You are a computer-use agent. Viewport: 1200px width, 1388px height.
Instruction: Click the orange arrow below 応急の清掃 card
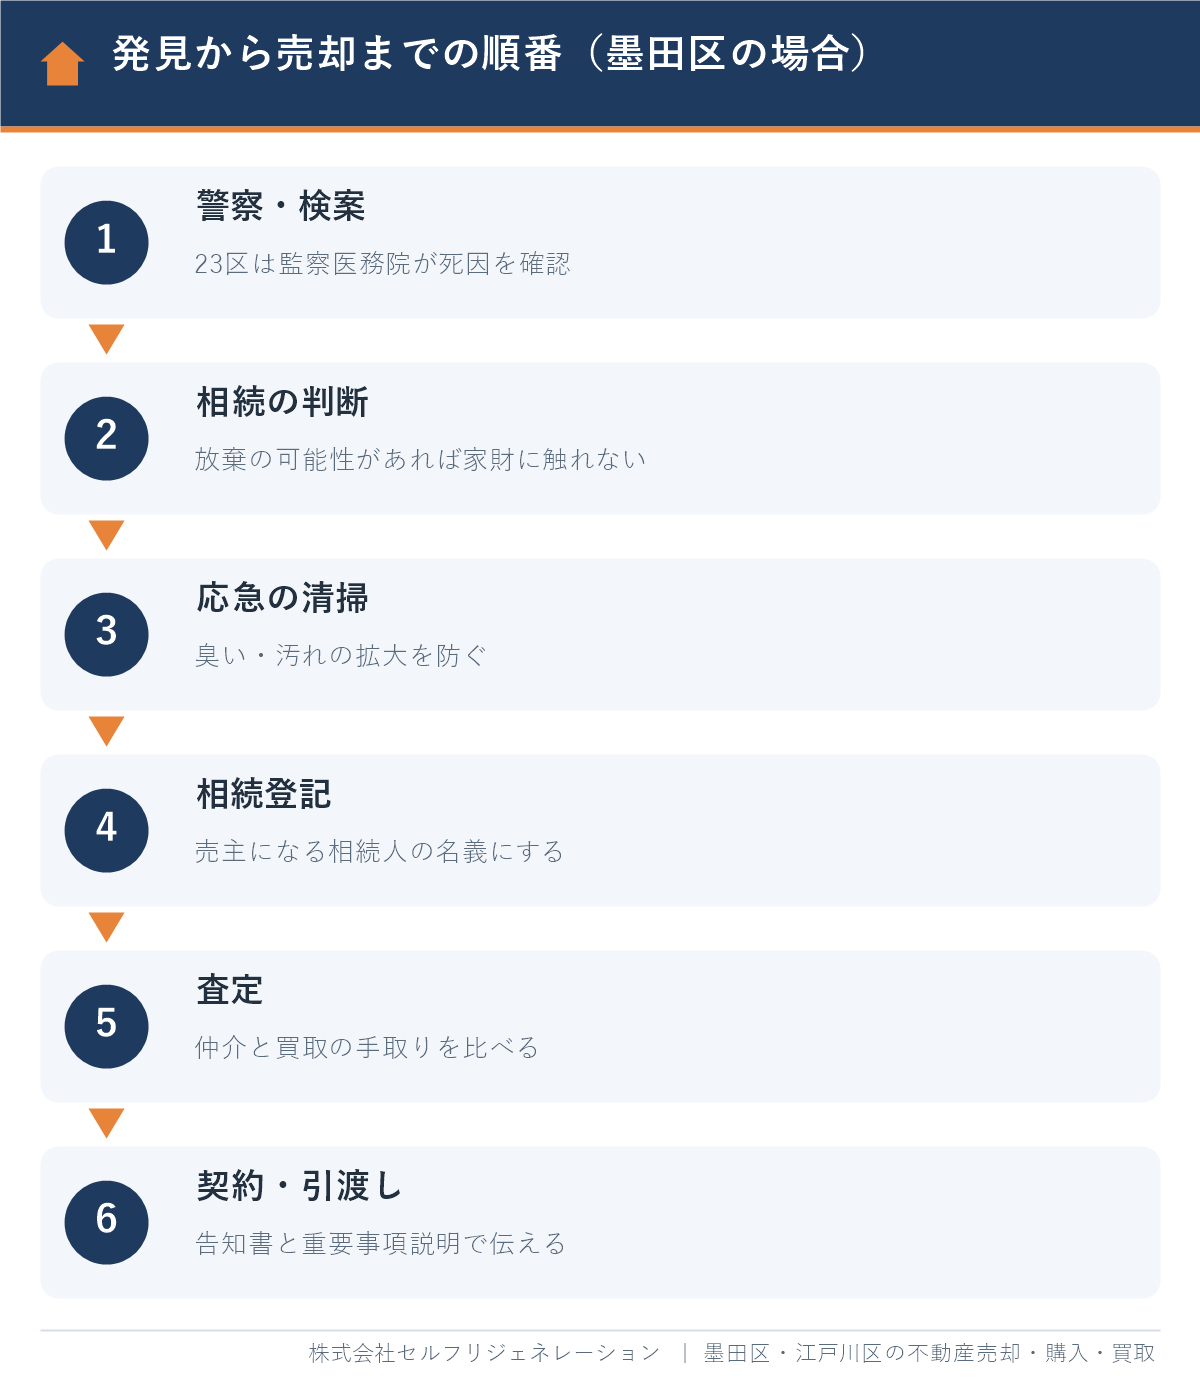(x=106, y=731)
